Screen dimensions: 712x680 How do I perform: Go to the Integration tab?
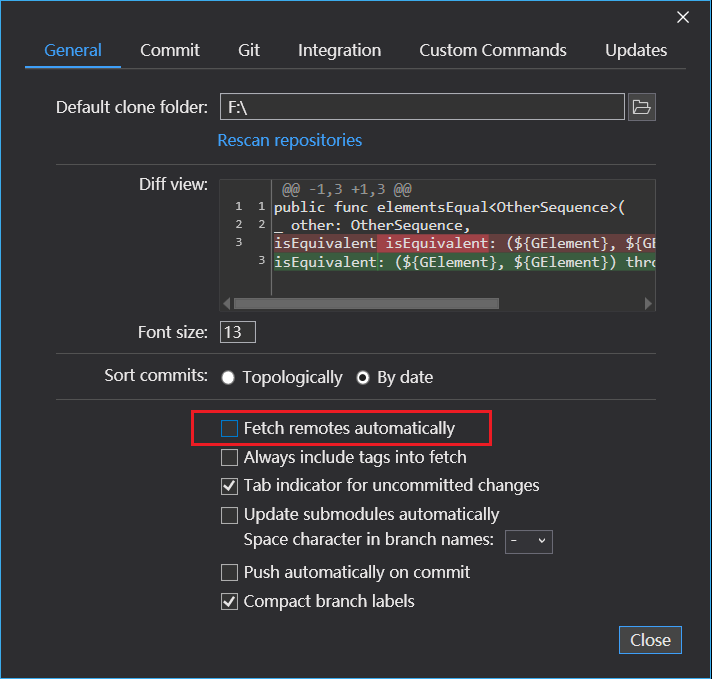pos(339,50)
